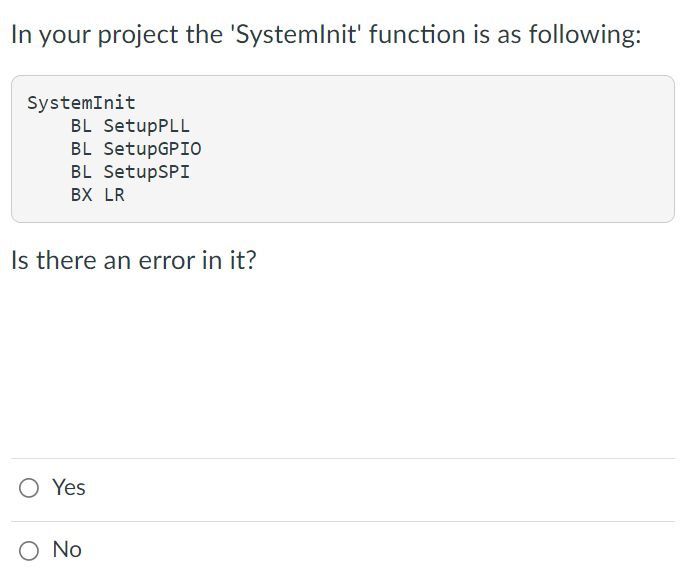
Task: Click the BX LR code line
Action: pos(98,195)
